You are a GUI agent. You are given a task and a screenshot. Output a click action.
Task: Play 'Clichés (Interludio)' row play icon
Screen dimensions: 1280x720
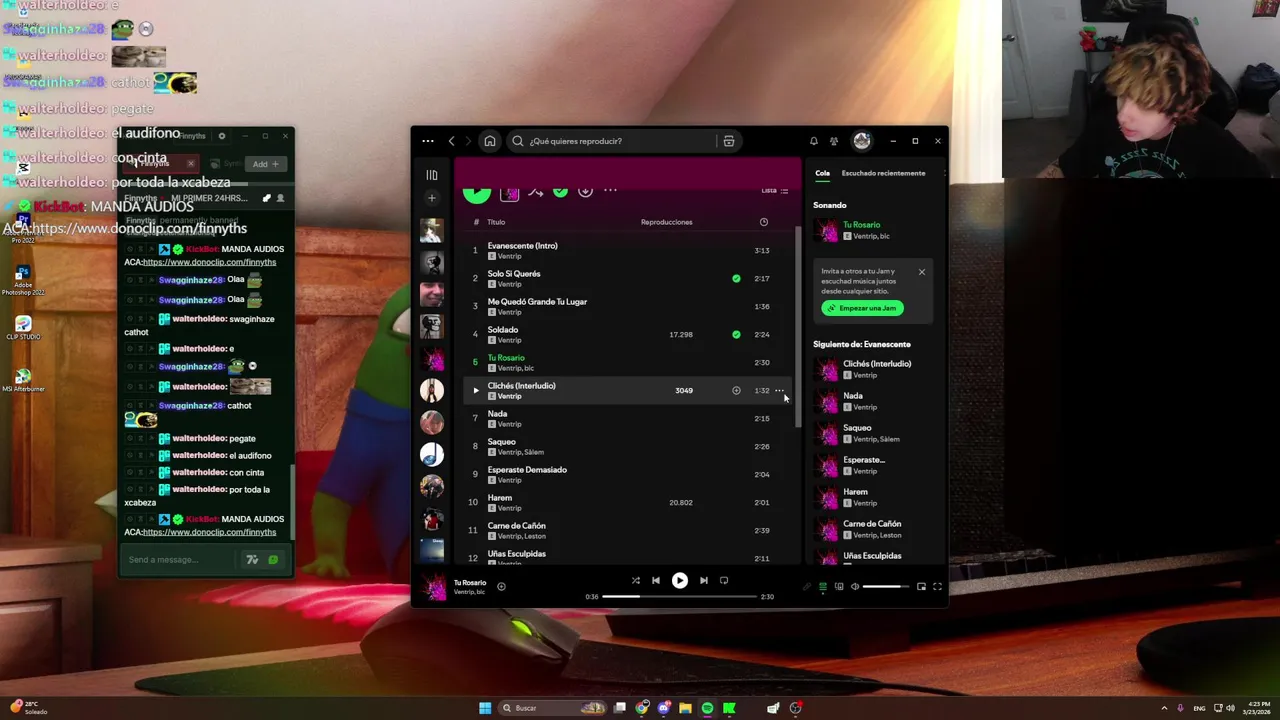click(x=475, y=390)
